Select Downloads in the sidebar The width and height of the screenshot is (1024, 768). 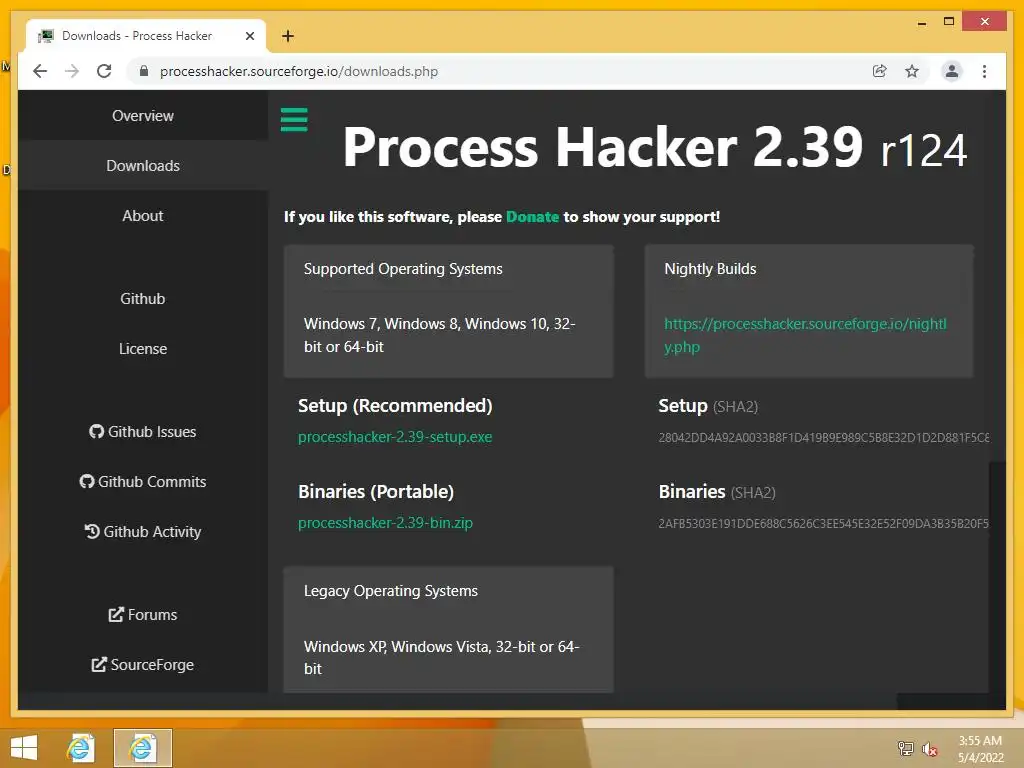(x=142, y=166)
